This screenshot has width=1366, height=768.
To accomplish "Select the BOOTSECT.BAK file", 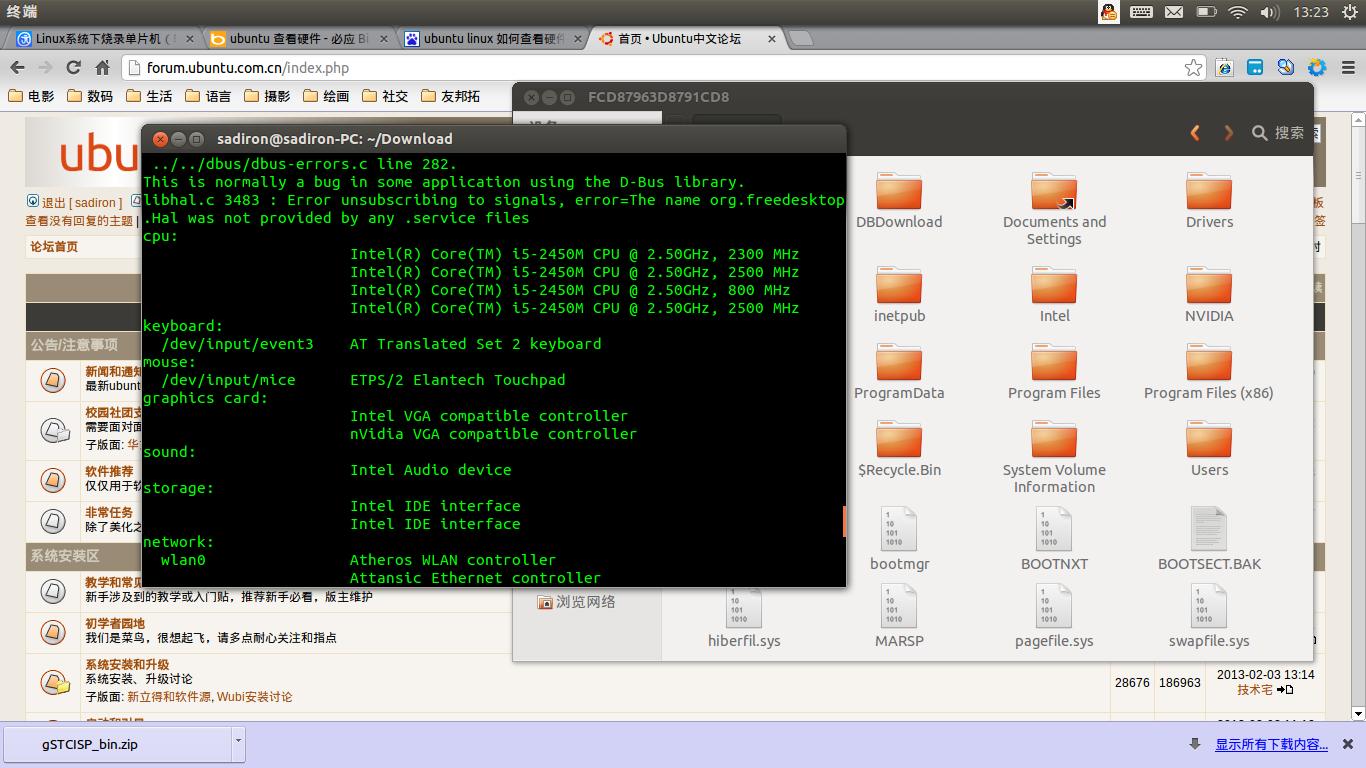I will [1209, 539].
